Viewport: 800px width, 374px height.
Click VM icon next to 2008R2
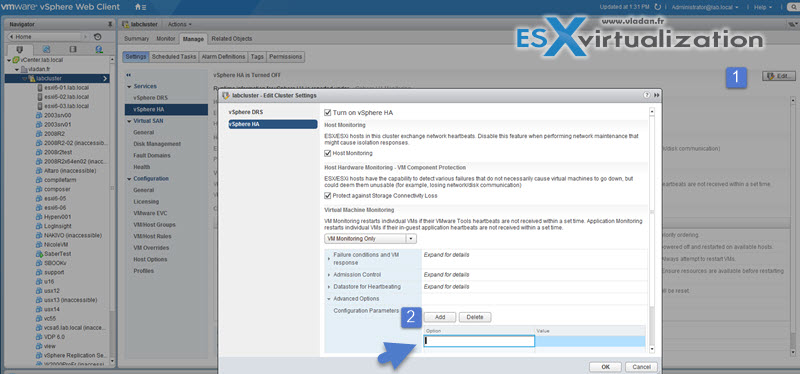[x=39, y=134]
